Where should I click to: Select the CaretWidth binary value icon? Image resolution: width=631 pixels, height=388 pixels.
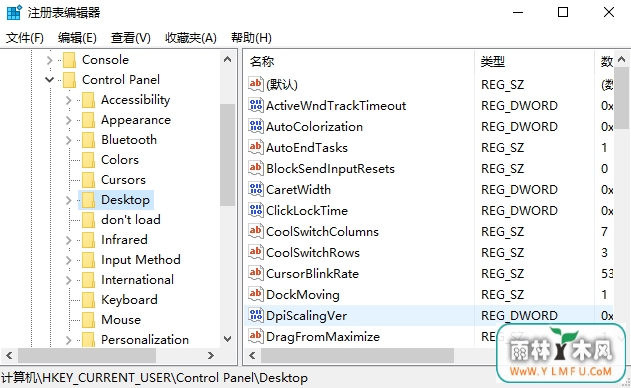click(x=256, y=189)
